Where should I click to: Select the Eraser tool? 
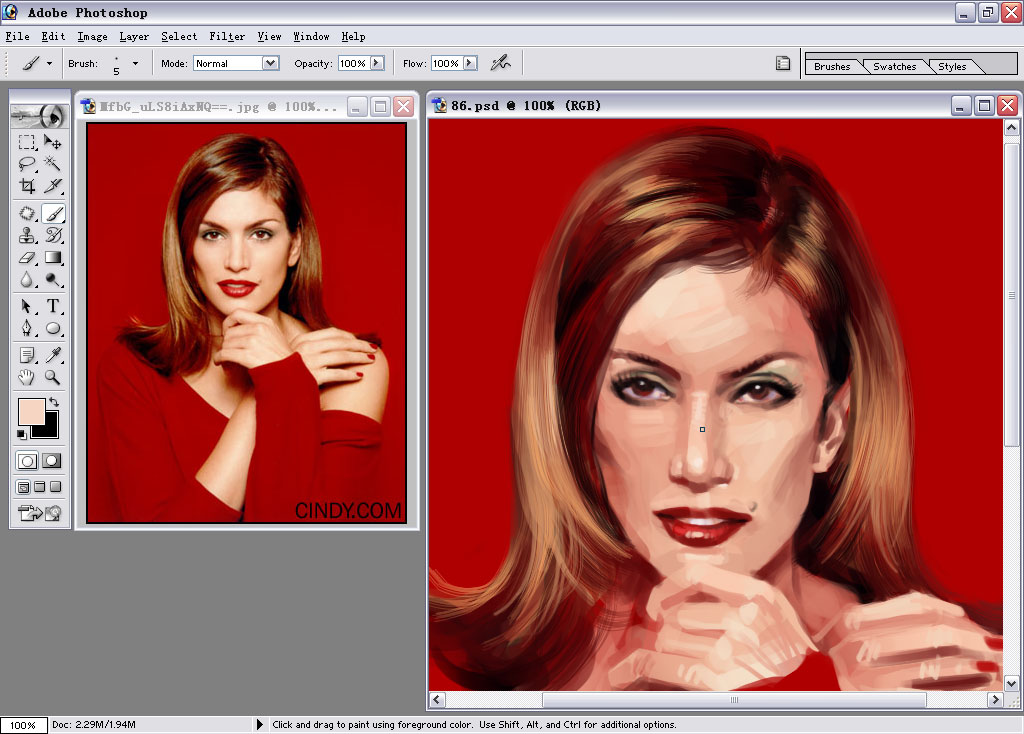pos(27,257)
